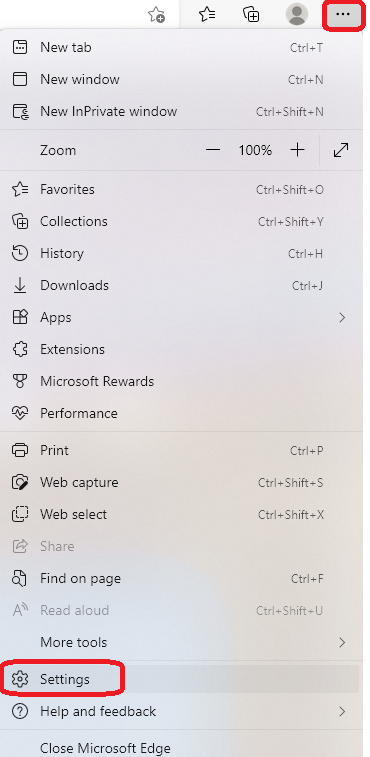Expand the Apps submenu
This screenshot has width=370, height=757.
point(181,317)
